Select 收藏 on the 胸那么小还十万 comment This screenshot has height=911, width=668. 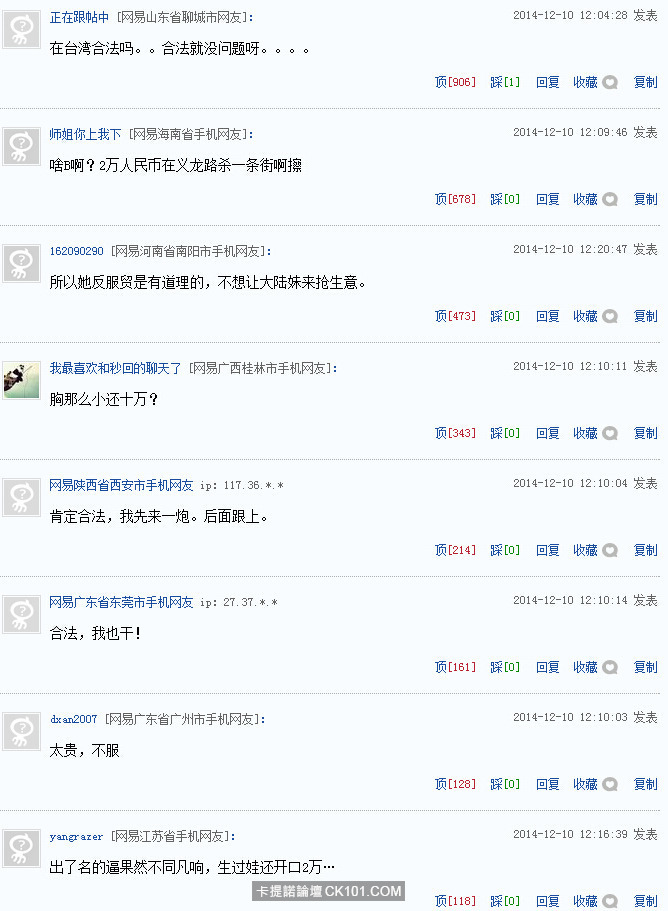(585, 433)
